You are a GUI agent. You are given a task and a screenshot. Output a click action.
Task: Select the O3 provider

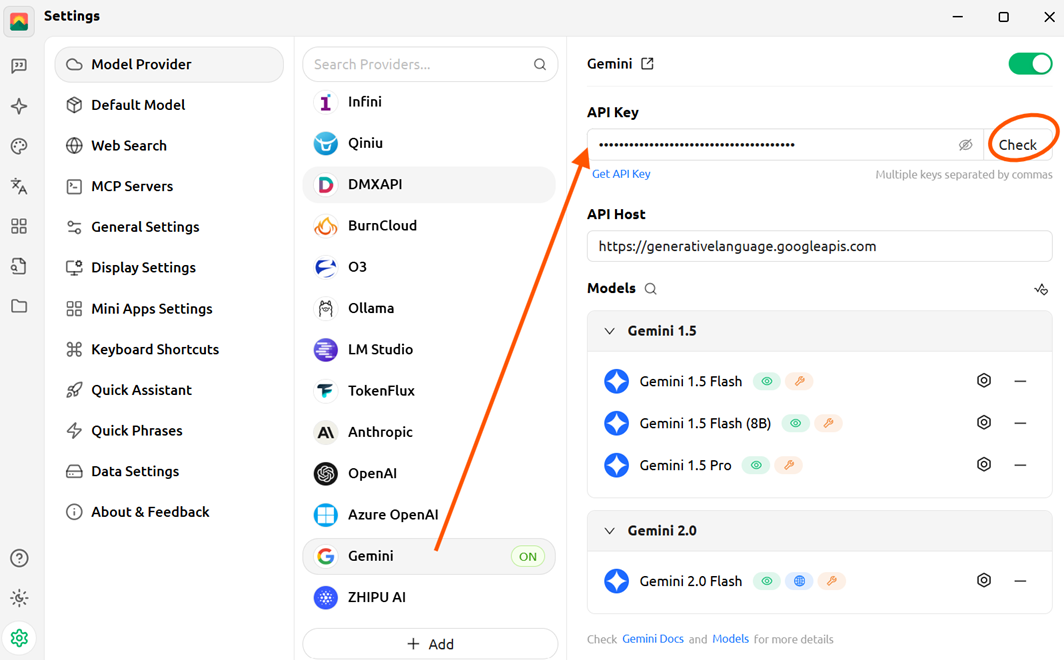pos(429,267)
